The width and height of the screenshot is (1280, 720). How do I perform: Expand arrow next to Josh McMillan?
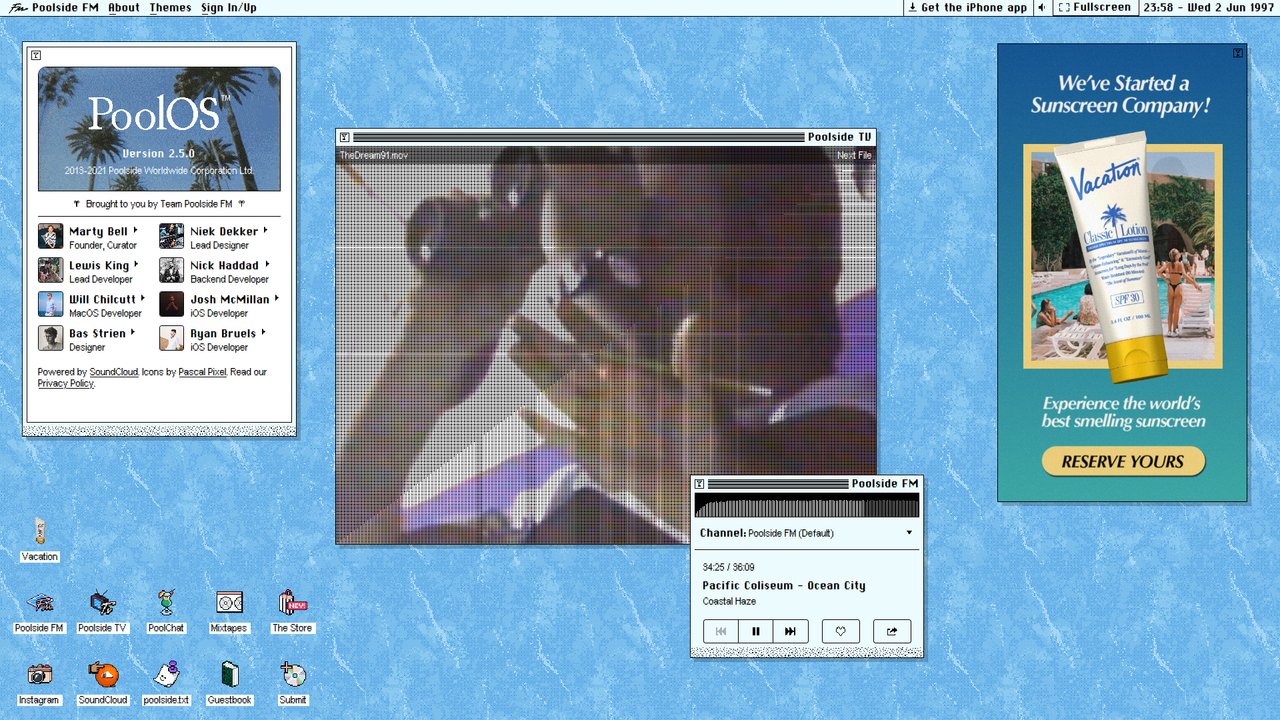(277, 298)
